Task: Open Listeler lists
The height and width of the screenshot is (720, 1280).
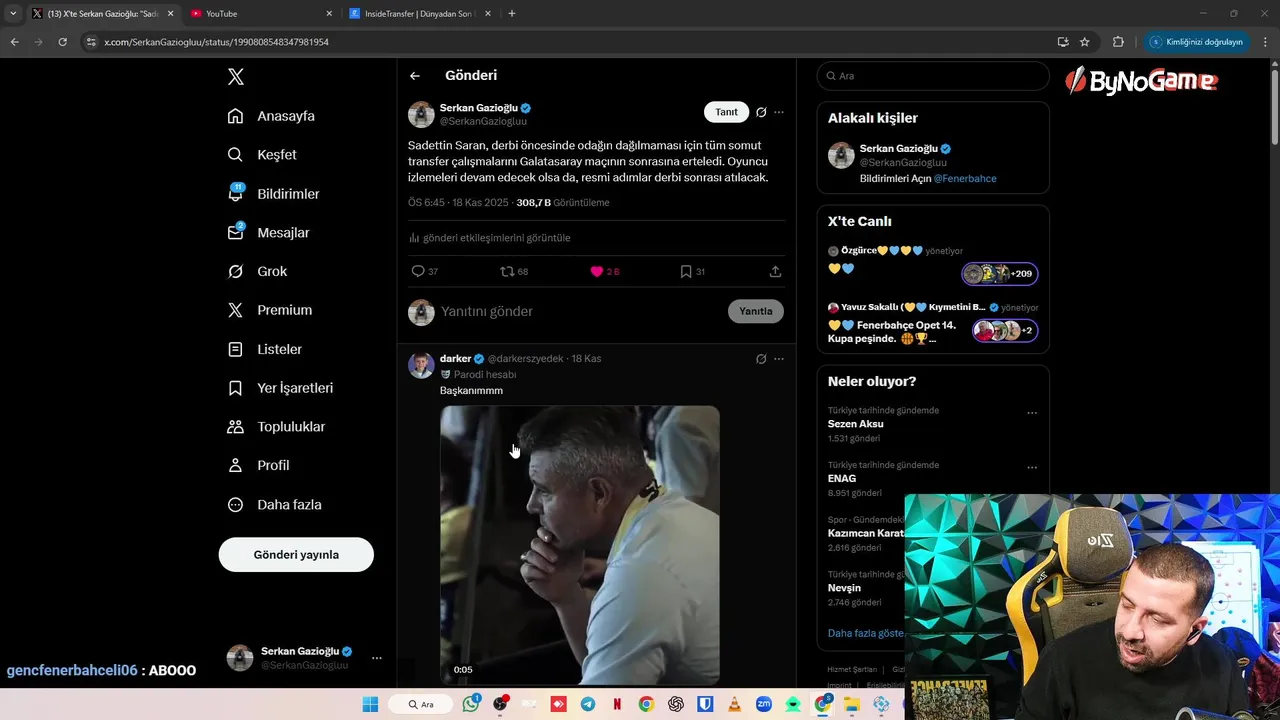Action: [x=264, y=349]
